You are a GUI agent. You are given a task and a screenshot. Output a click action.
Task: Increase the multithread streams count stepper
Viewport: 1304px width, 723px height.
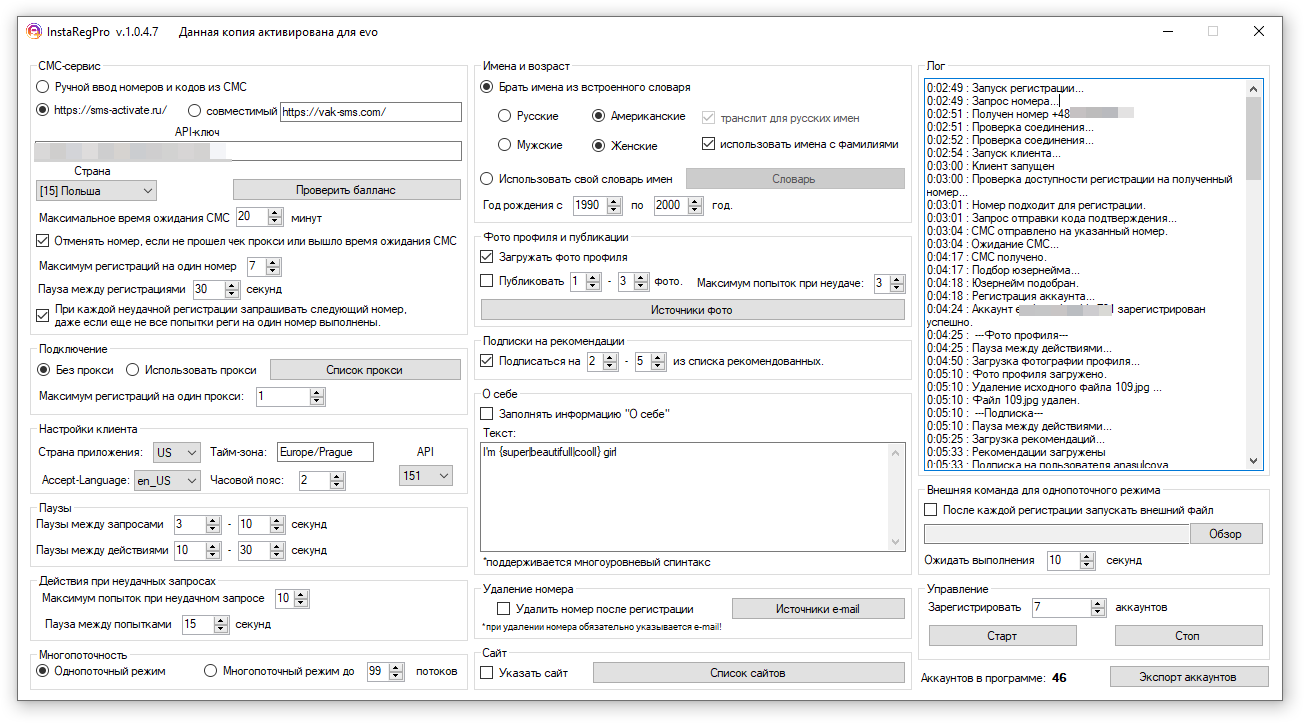pos(398,667)
